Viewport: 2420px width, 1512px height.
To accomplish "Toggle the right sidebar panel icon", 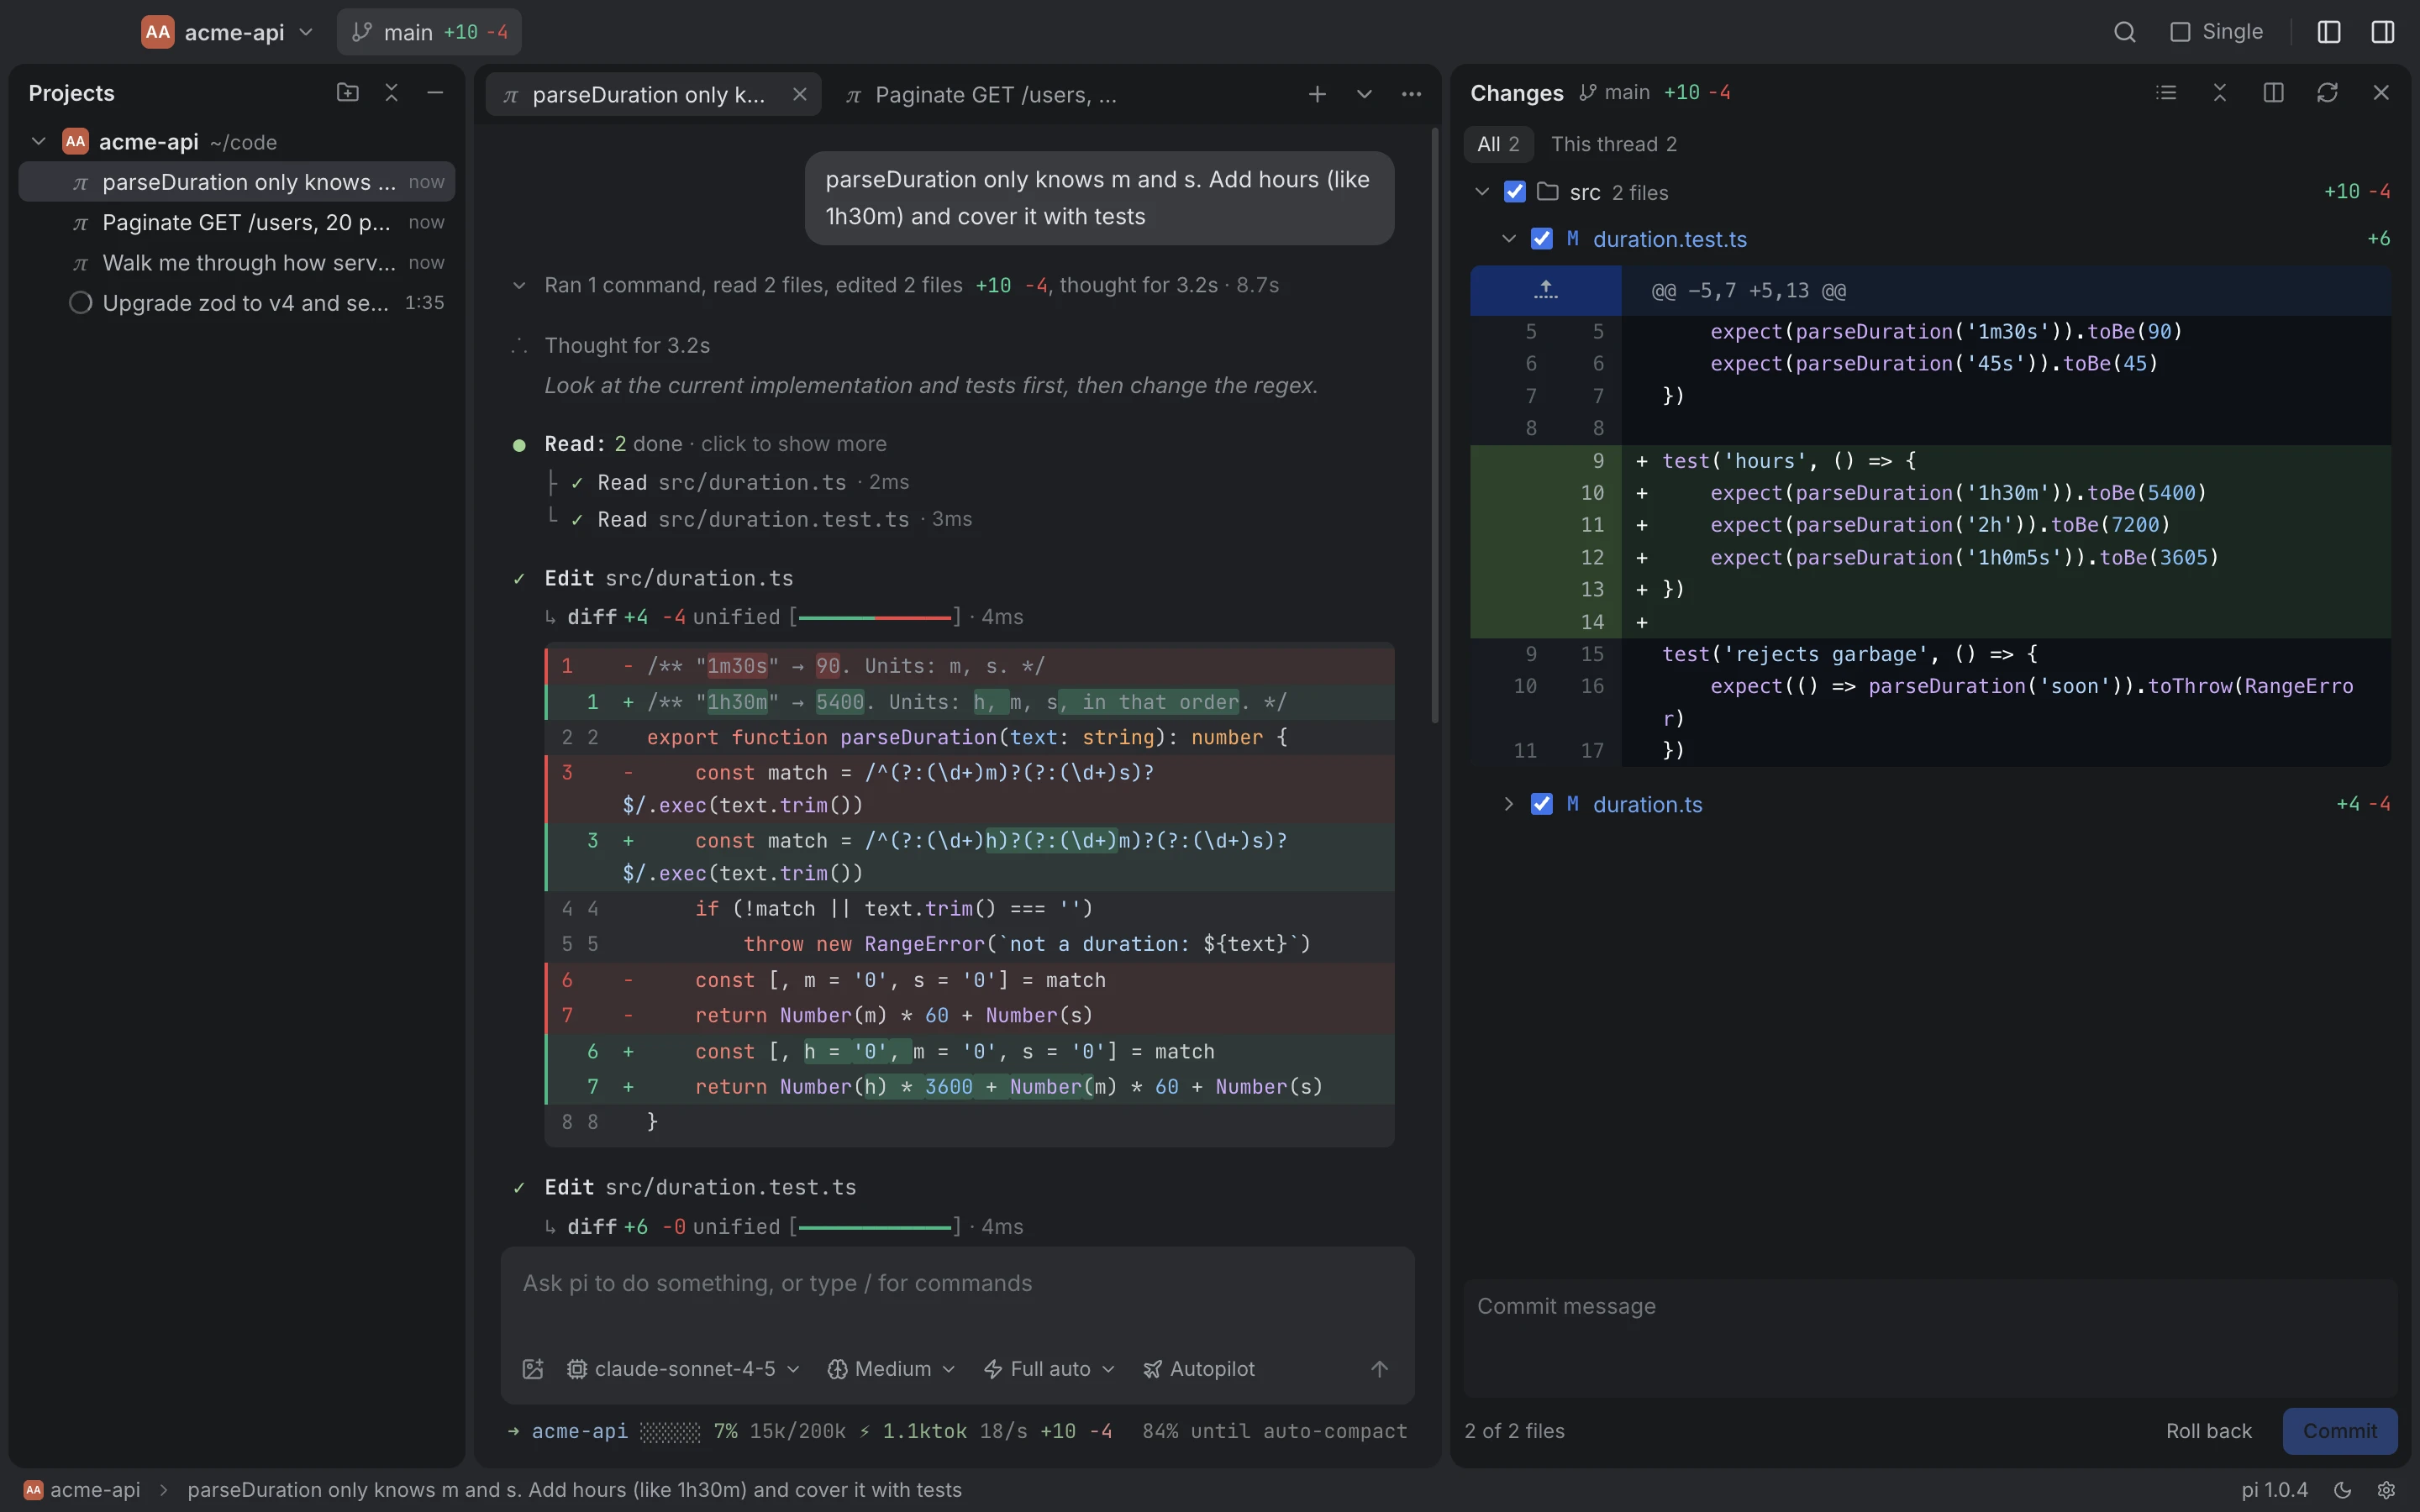I will [2383, 32].
